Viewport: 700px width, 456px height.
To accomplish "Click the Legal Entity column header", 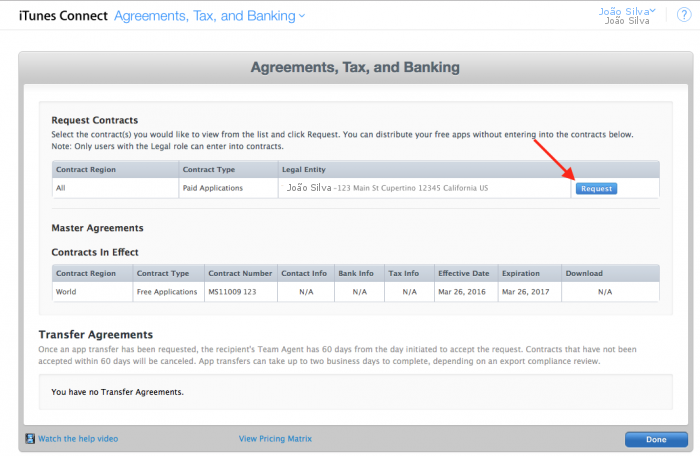I will [x=303, y=170].
